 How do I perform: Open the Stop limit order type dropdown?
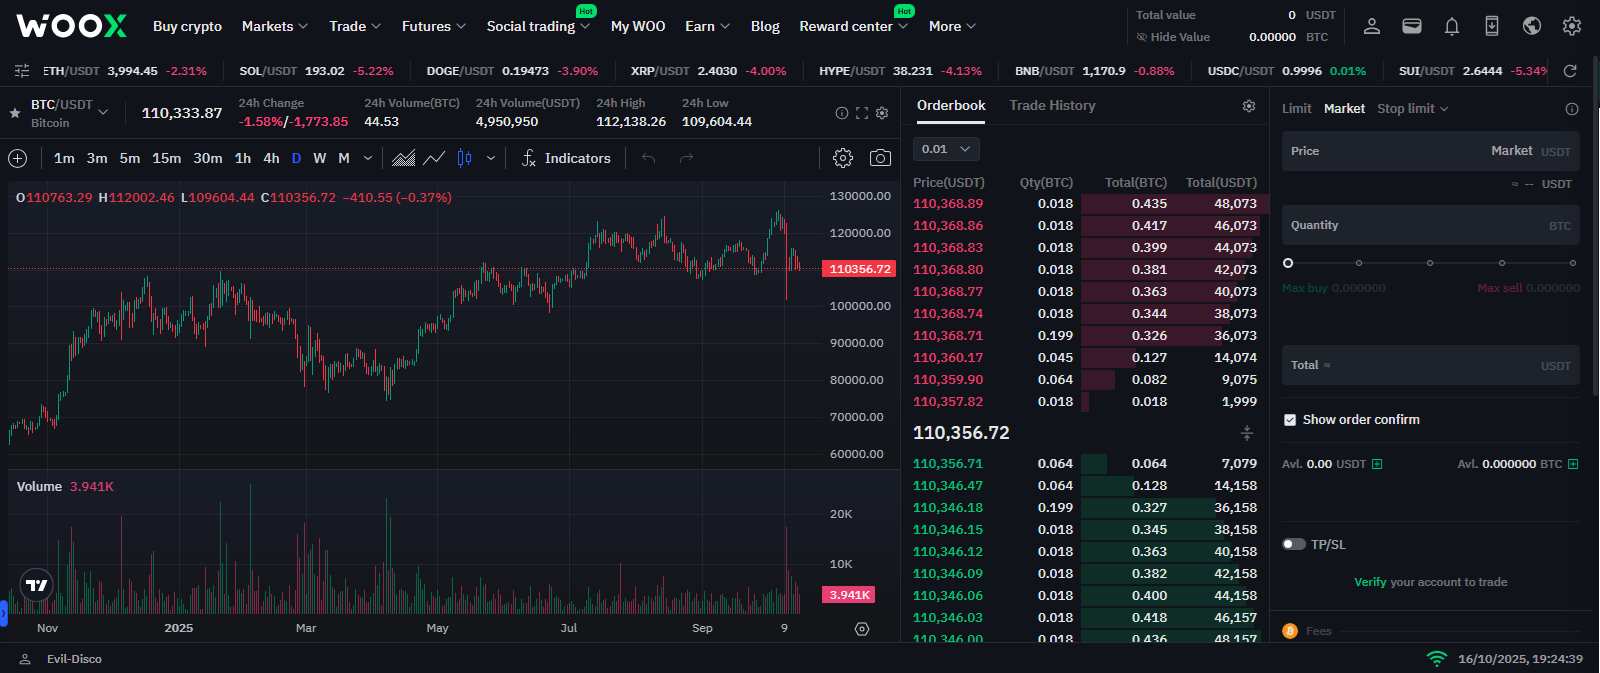(x=1412, y=108)
